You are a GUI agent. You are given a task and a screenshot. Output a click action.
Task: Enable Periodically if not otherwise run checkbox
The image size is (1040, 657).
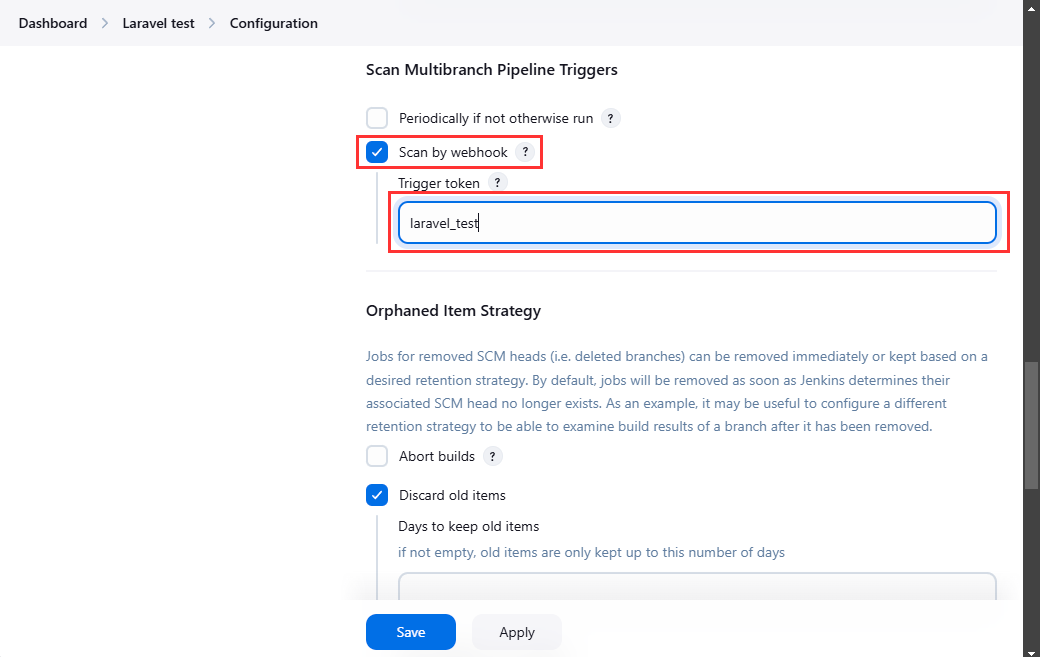(x=377, y=118)
